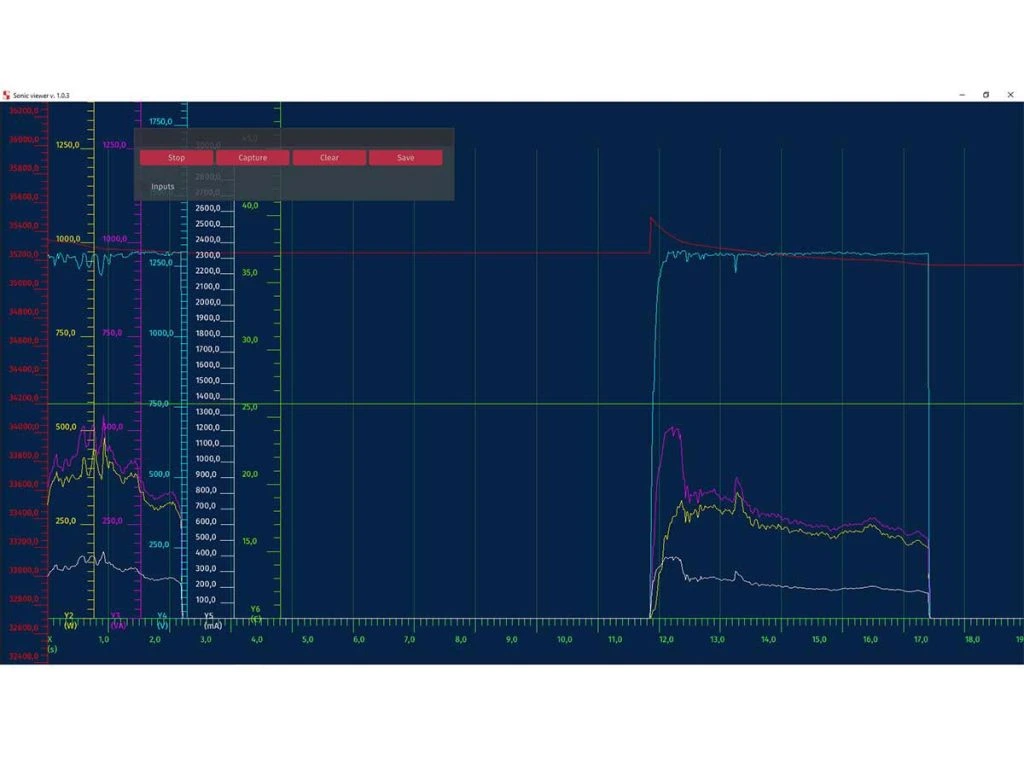Capture the current waveform
1024x768 pixels.
252,157
